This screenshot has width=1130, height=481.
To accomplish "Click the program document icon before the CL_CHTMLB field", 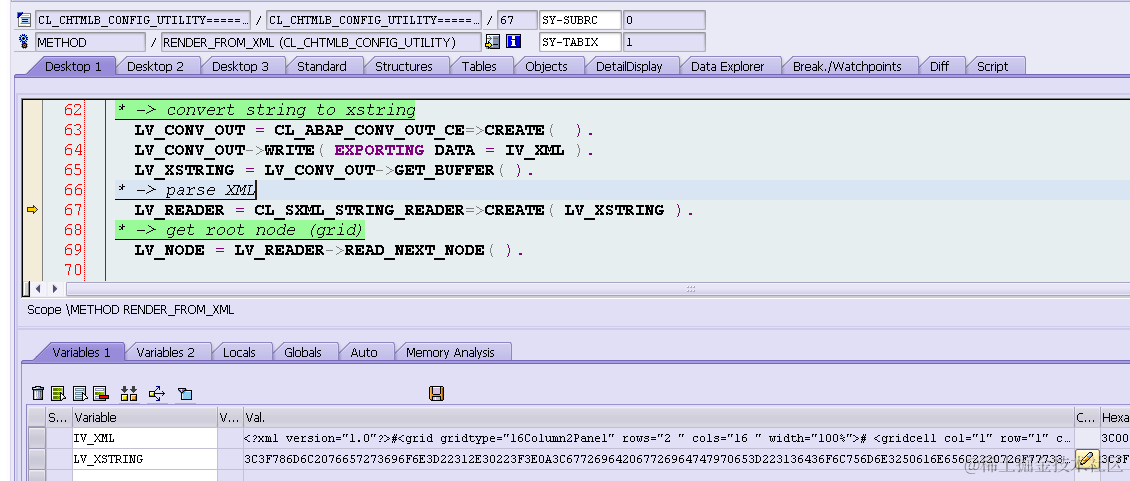I will pos(23,20).
